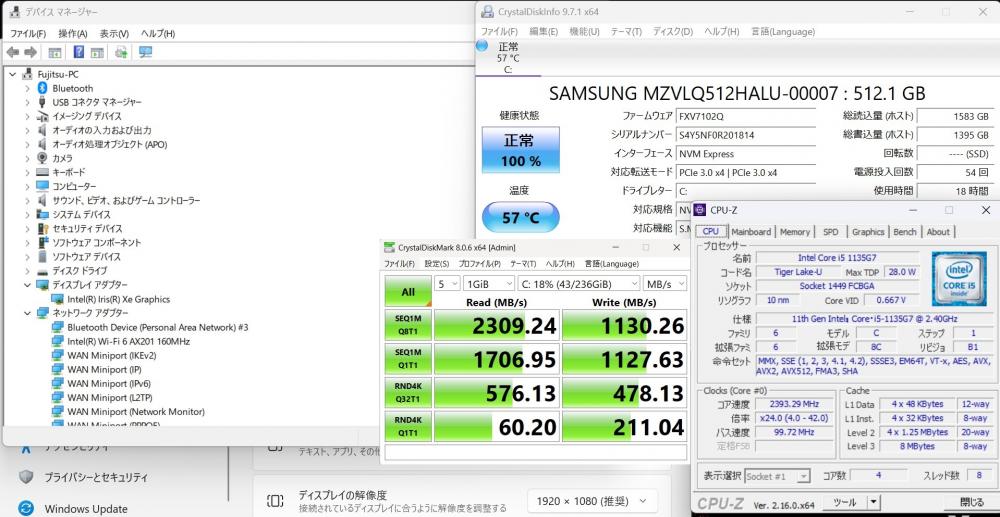Click the RND4K Q1T1 test button
The width and height of the screenshot is (1000, 517).
(408, 426)
